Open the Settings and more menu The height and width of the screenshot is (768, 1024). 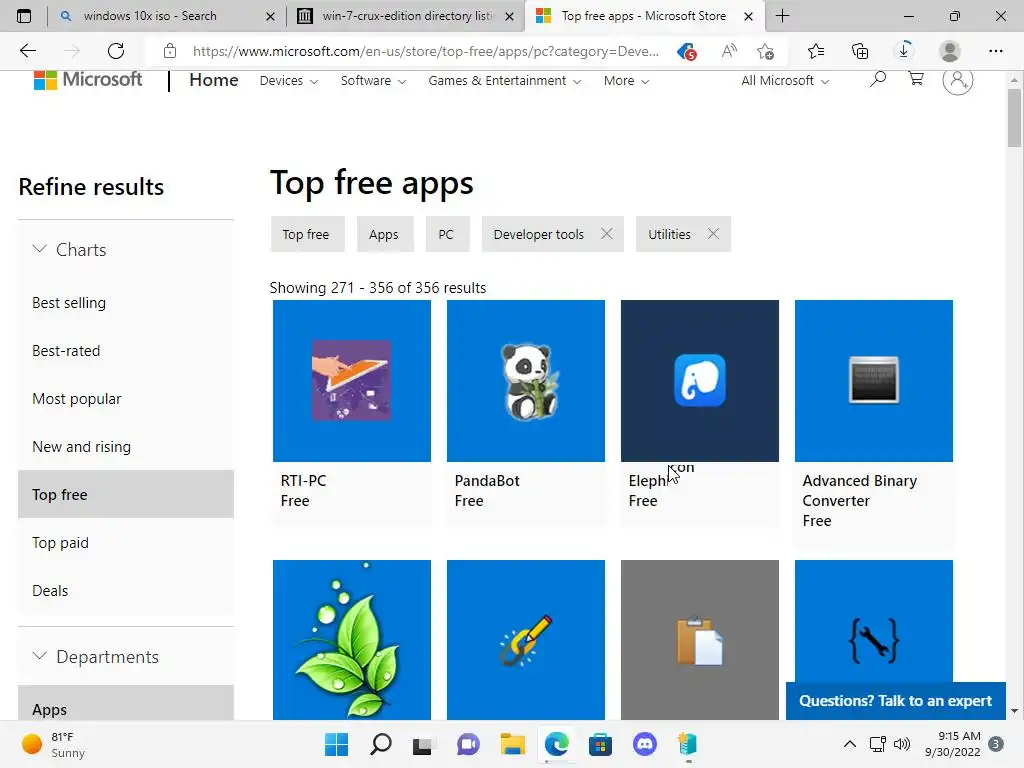[995, 51]
